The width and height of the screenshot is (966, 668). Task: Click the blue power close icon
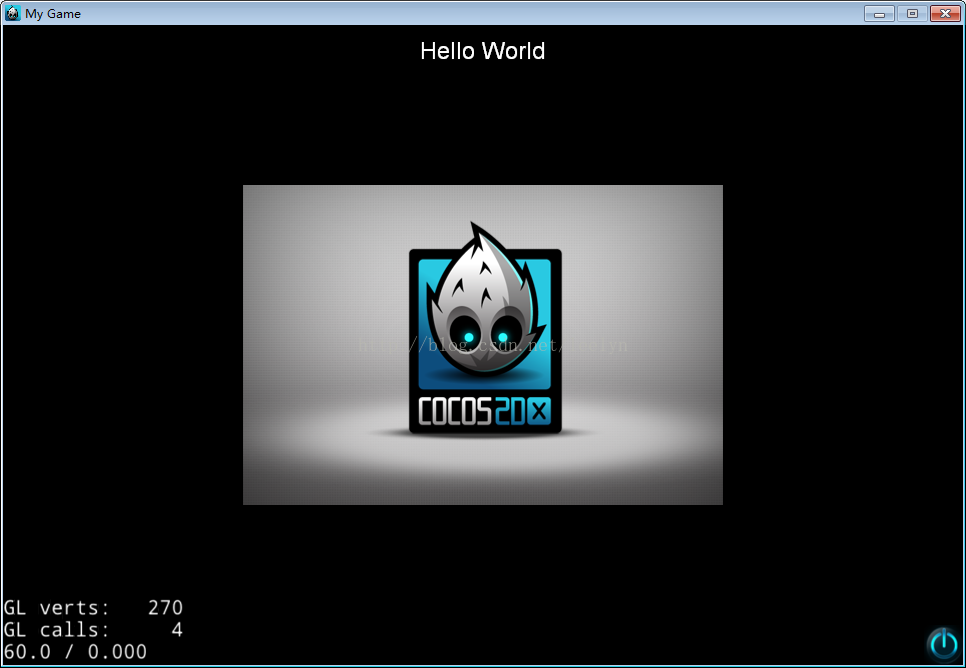point(943,644)
